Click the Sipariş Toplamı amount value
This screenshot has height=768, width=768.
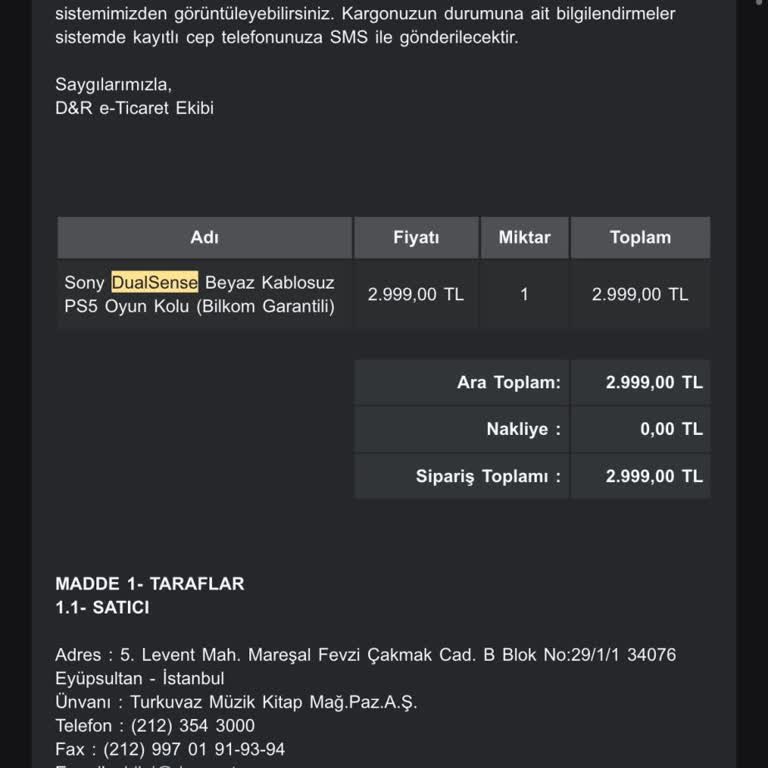click(654, 476)
